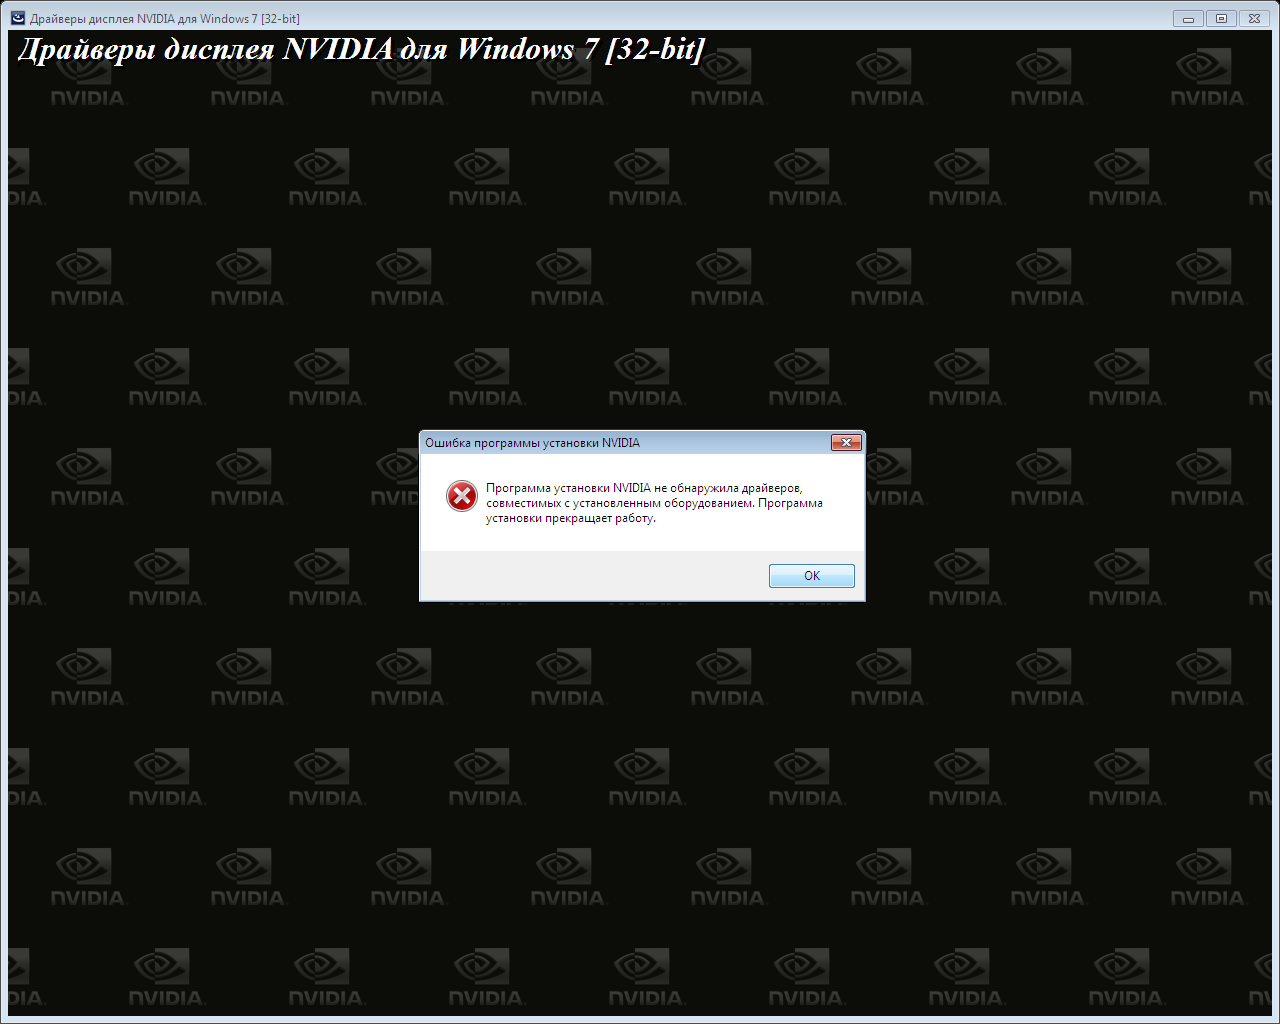Close the NVIDIA installer error dialog
The width and height of the screenshot is (1280, 1024).
click(x=846, y=442)
